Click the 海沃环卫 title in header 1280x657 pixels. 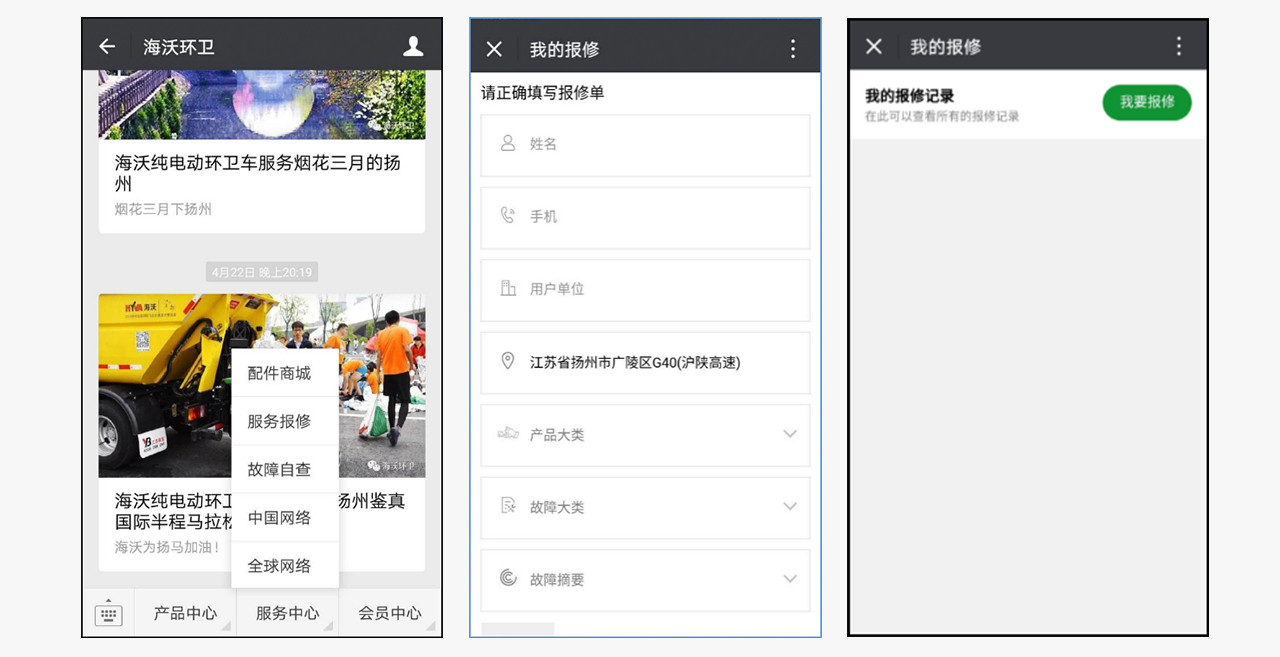pos(179,47)
